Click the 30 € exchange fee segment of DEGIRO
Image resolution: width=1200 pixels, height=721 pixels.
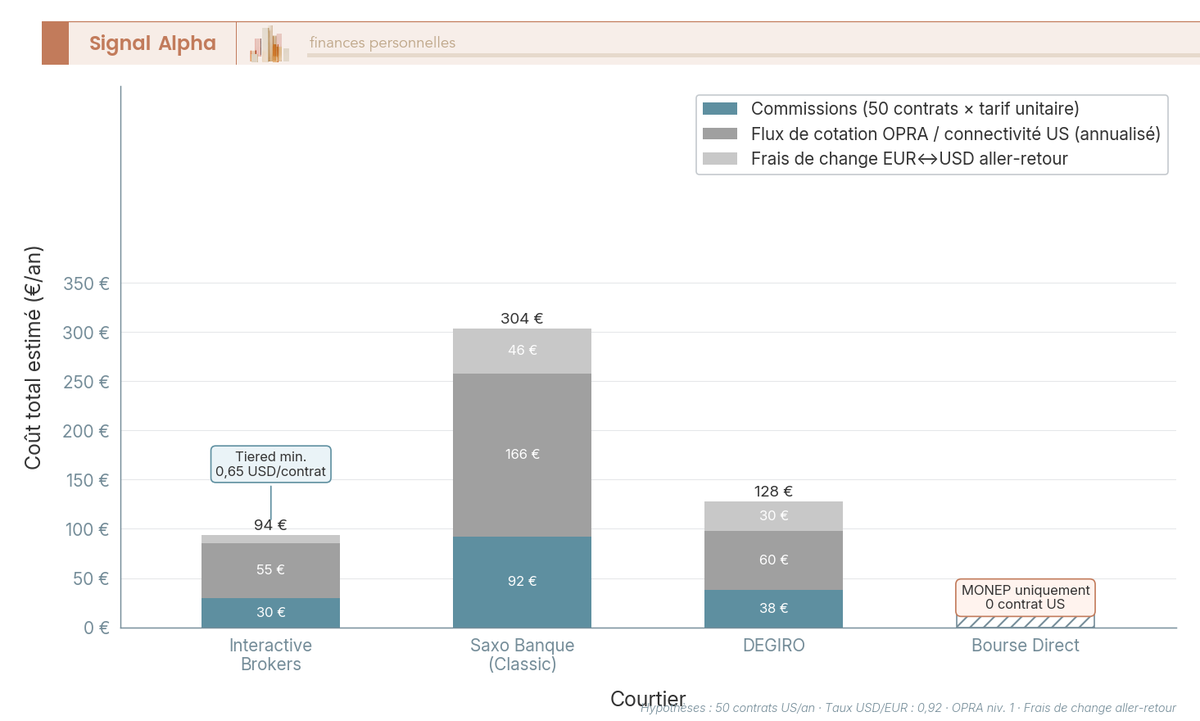tap(773, 516)
